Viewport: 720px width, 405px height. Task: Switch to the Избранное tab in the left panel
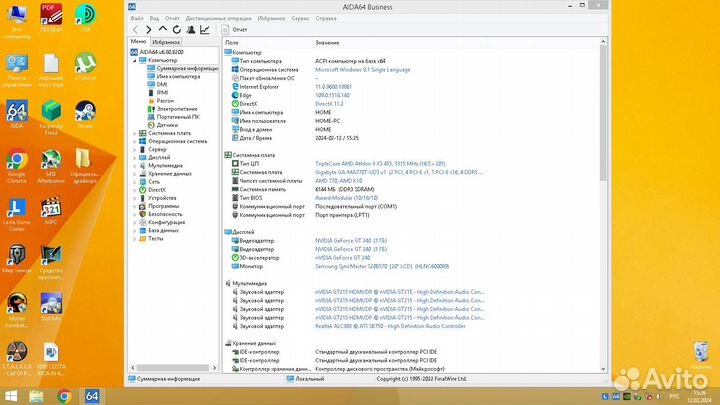(x=165, y=42)
